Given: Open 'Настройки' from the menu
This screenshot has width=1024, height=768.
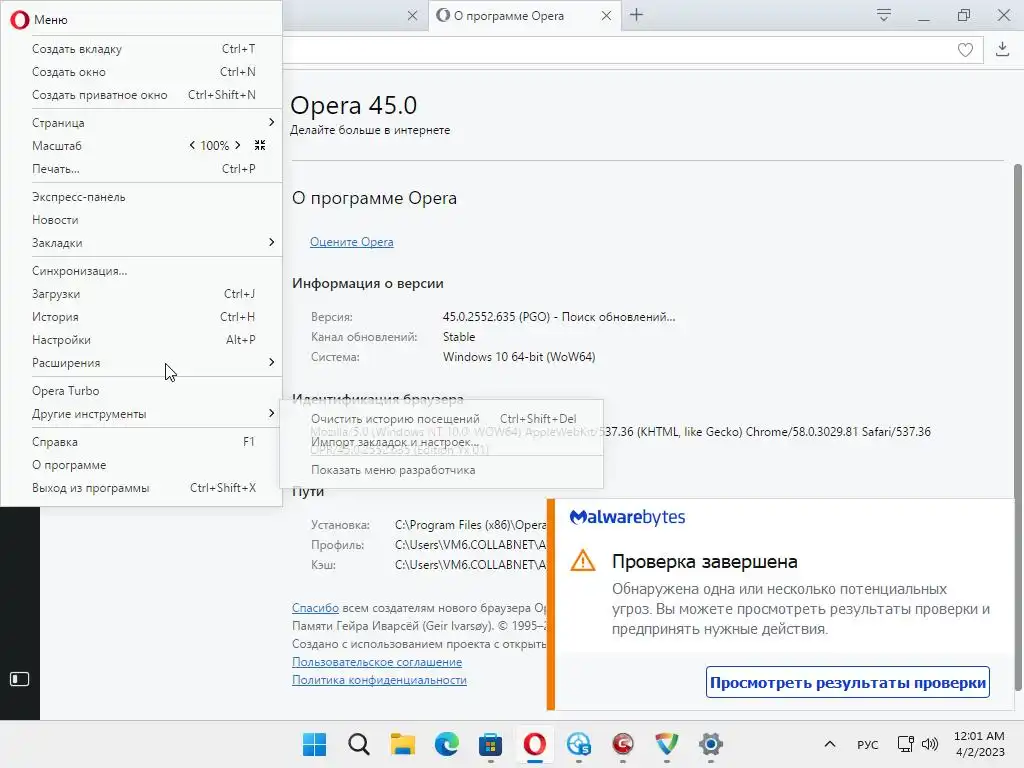Looking at the screenshot, I should click(142, 340).
